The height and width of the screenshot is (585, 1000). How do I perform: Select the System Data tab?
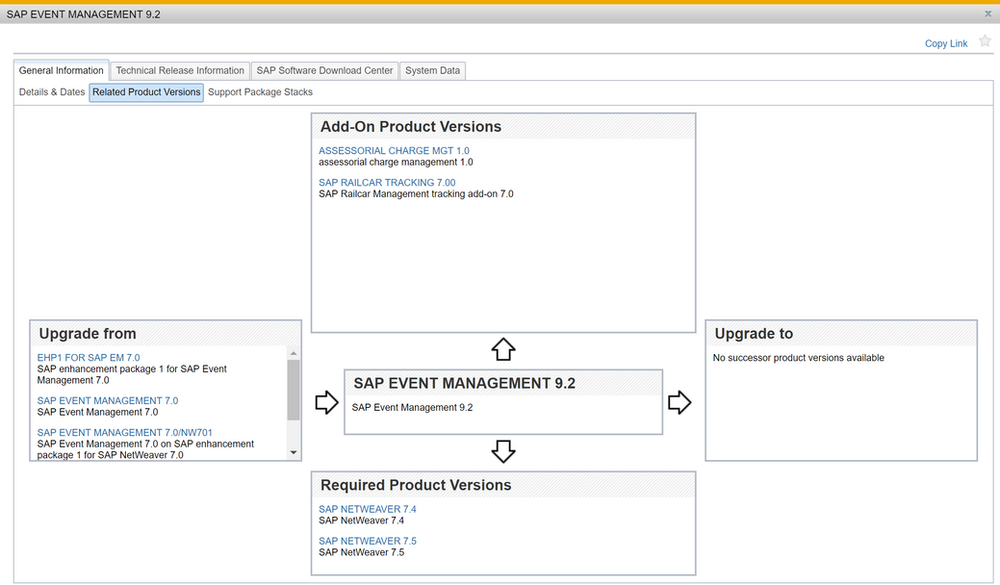pos(432,71)
